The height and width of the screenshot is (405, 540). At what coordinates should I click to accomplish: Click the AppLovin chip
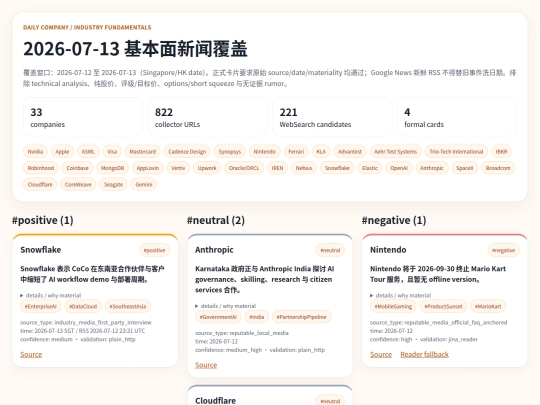point(148,168)
